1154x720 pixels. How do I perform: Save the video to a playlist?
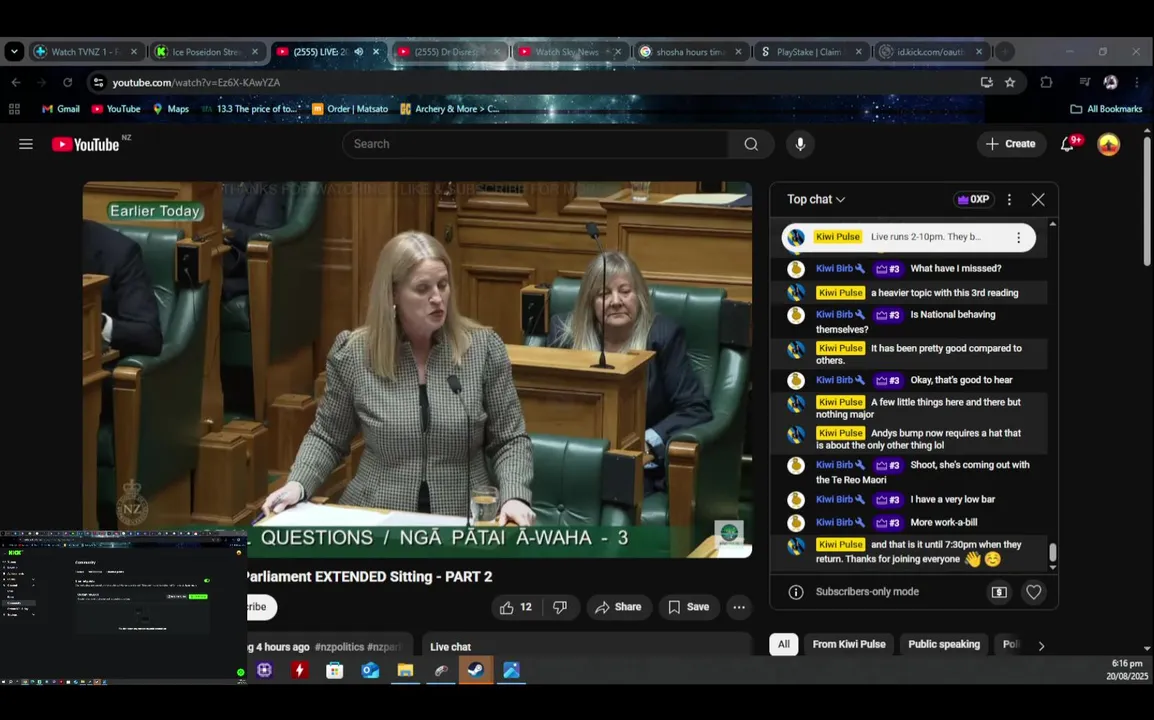tap(689, 607)
